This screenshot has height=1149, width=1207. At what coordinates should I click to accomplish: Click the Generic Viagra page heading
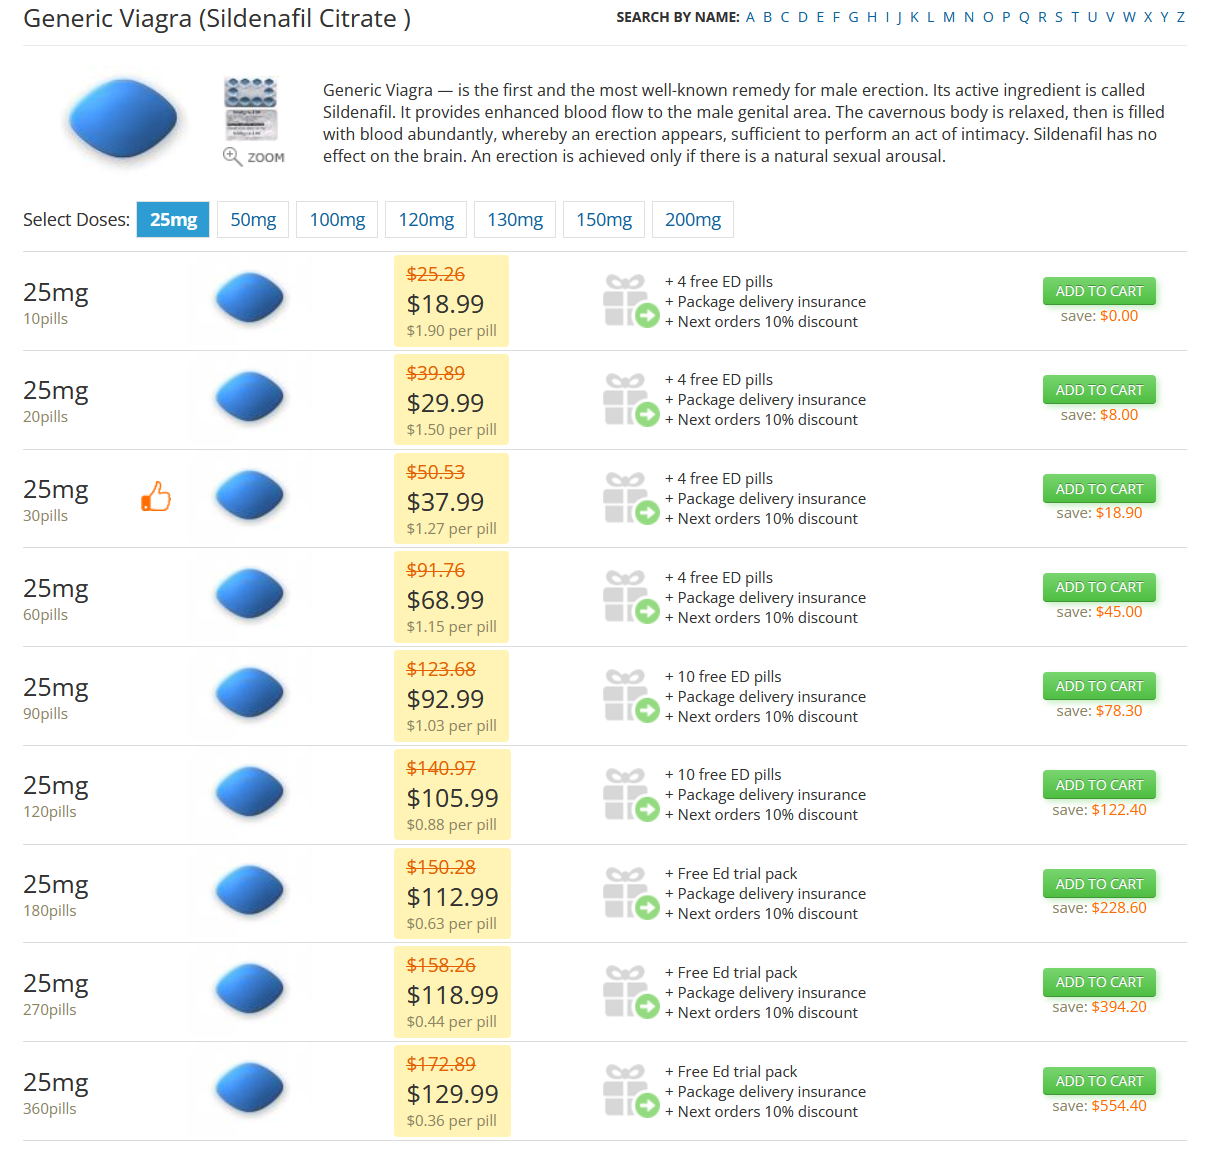point(217,18)
